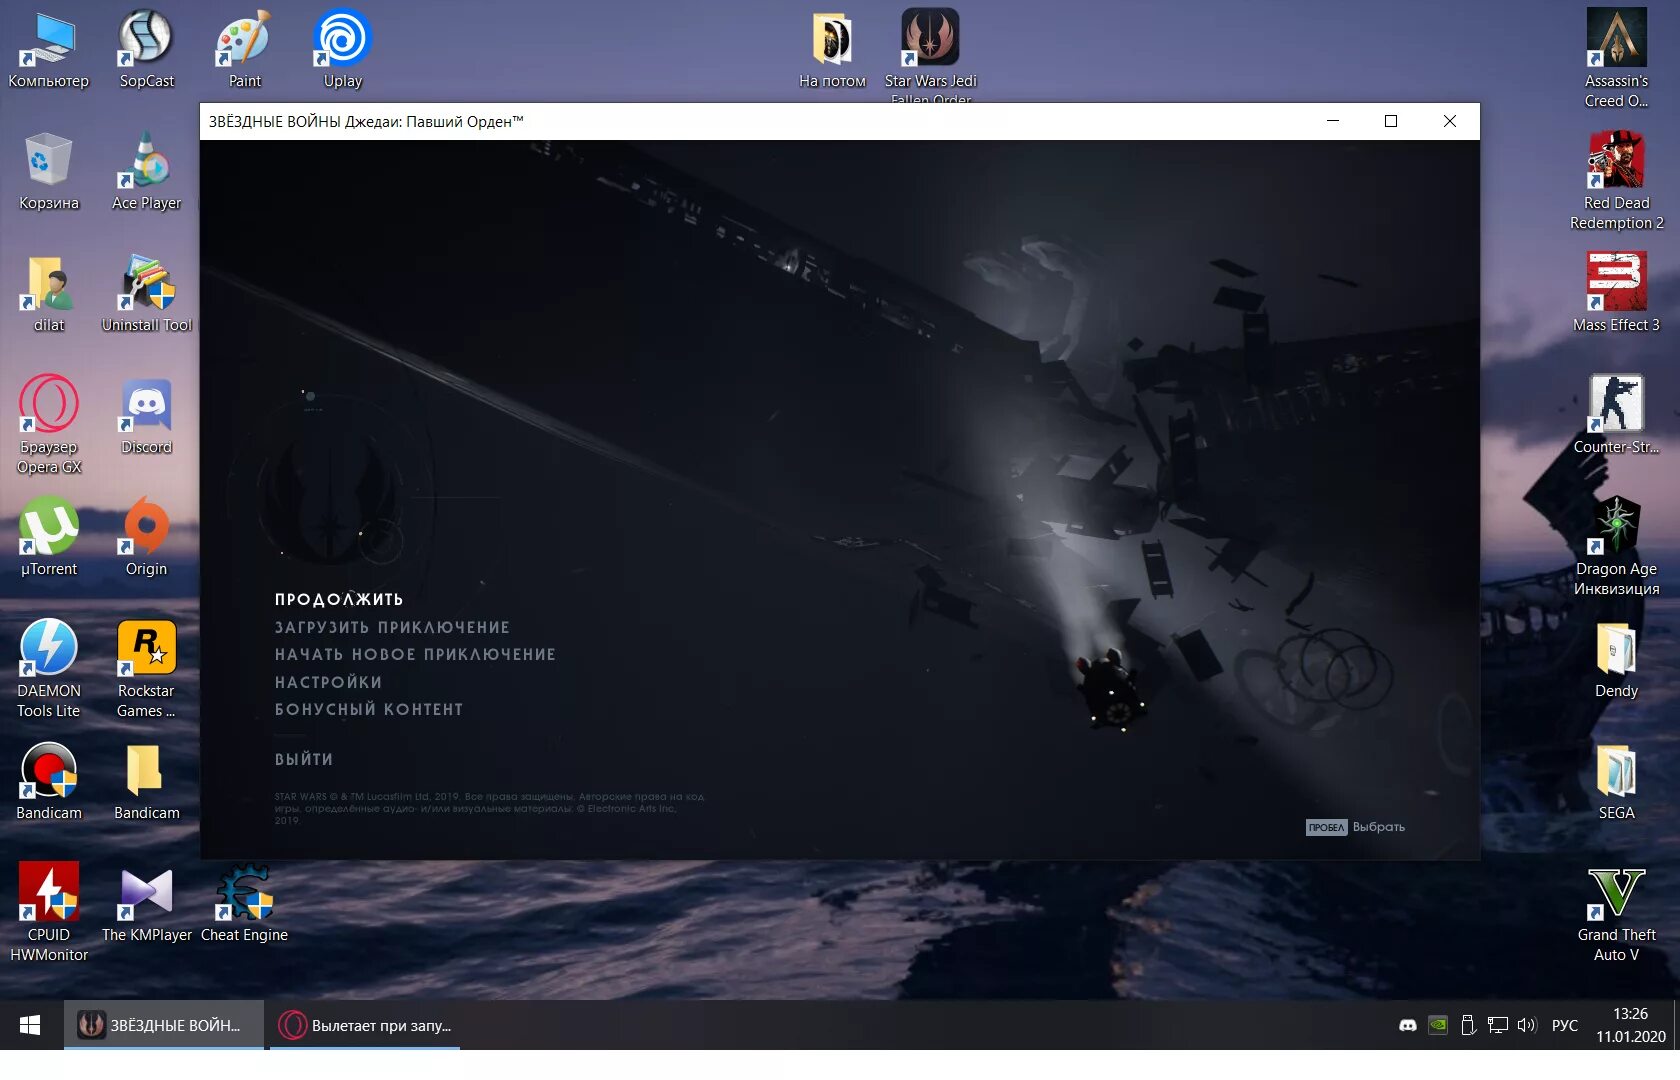The image size is (1680, 1080).
Task: Click NVIDIA icon in system tray
Action: pyautogui.click(x=1437, y=1025)
